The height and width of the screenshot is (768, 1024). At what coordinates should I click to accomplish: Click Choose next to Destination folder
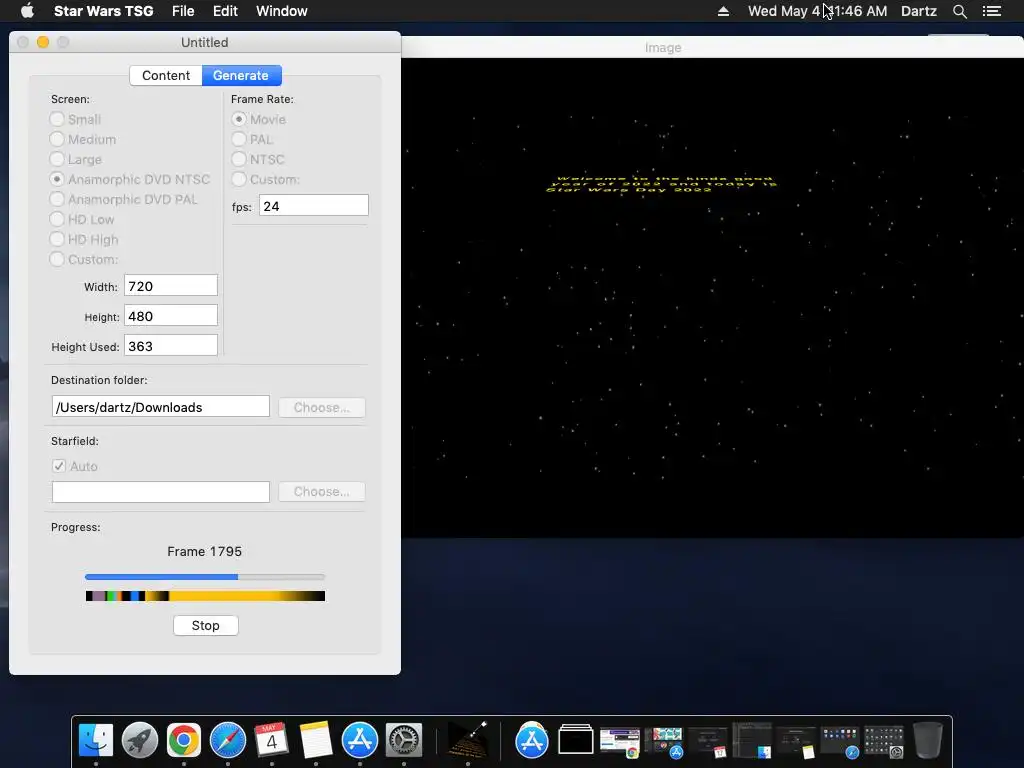[321, 408]
